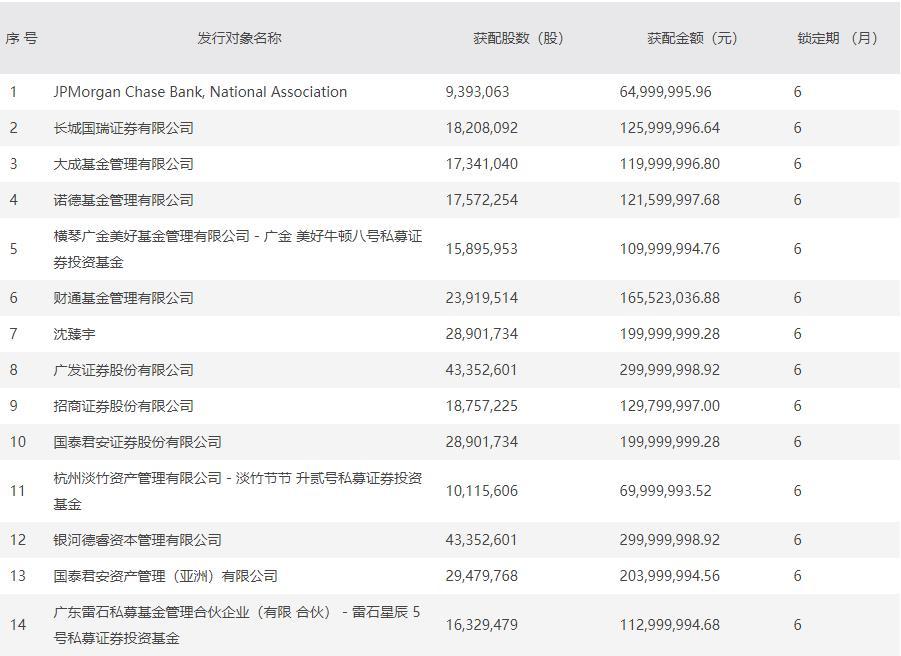
Task: Click amount 129,799,997.00
Action: tap(669, 406)
